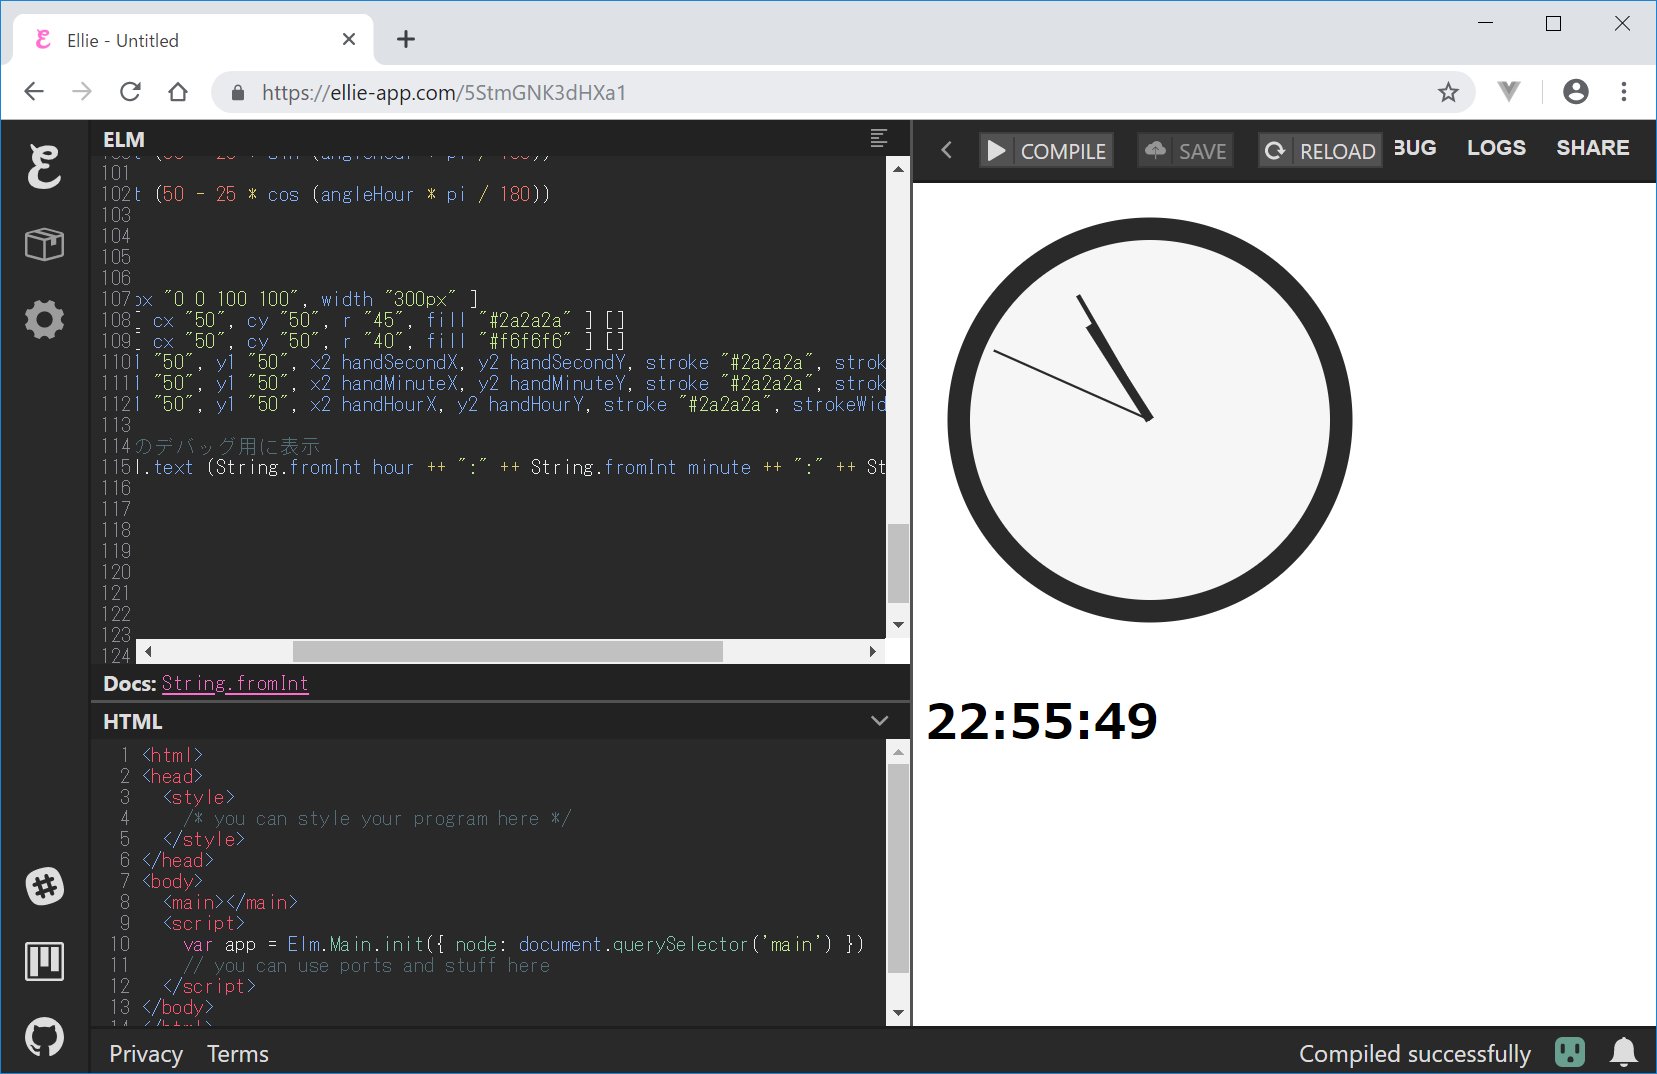The width and height of the screenshot is (1657, 1074).
Task: Click the view site info lock icon
Action: tap(237, 92)
